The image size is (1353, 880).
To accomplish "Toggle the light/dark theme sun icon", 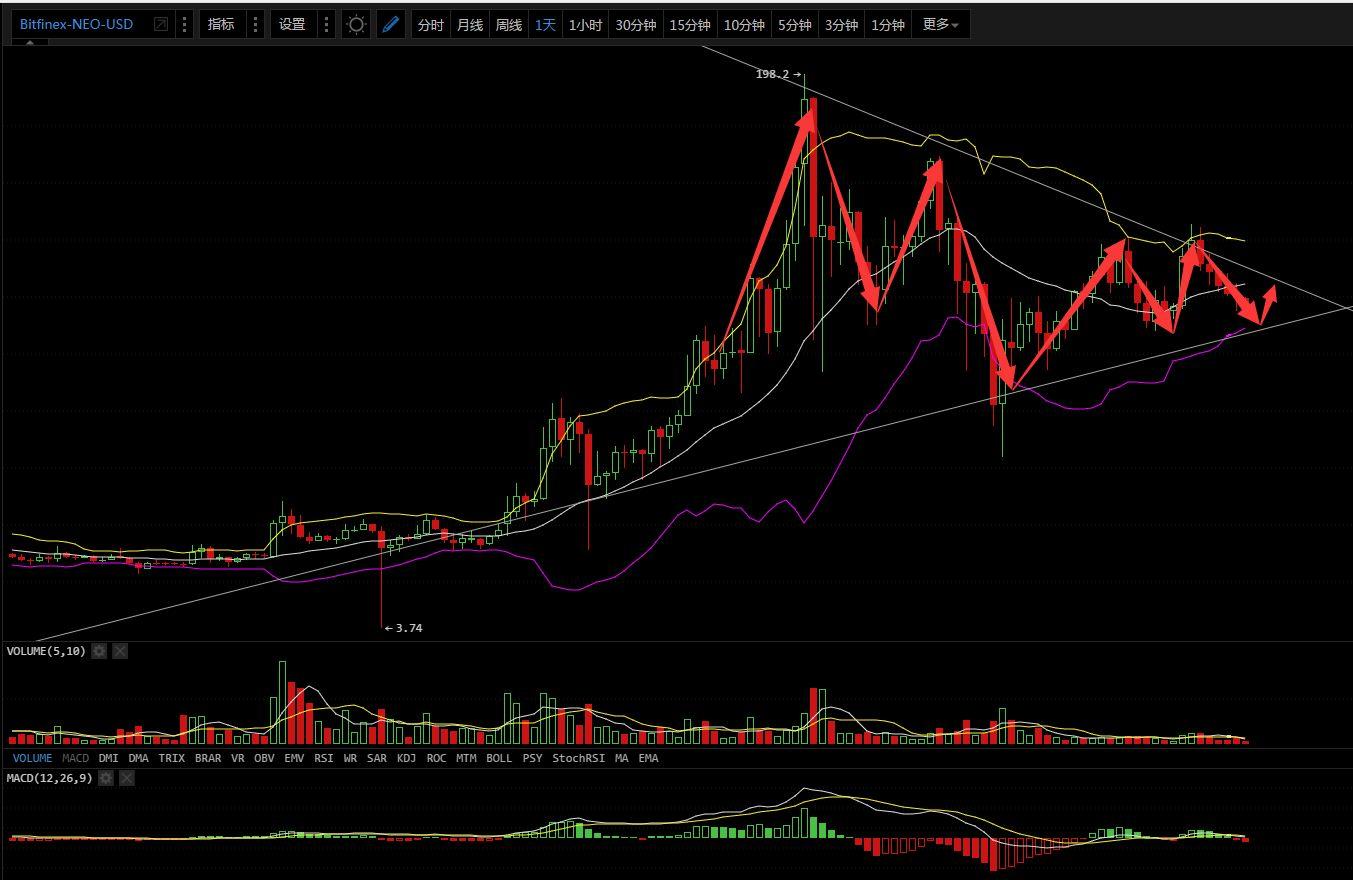I will pyautogui.click(x=356, y=24).
